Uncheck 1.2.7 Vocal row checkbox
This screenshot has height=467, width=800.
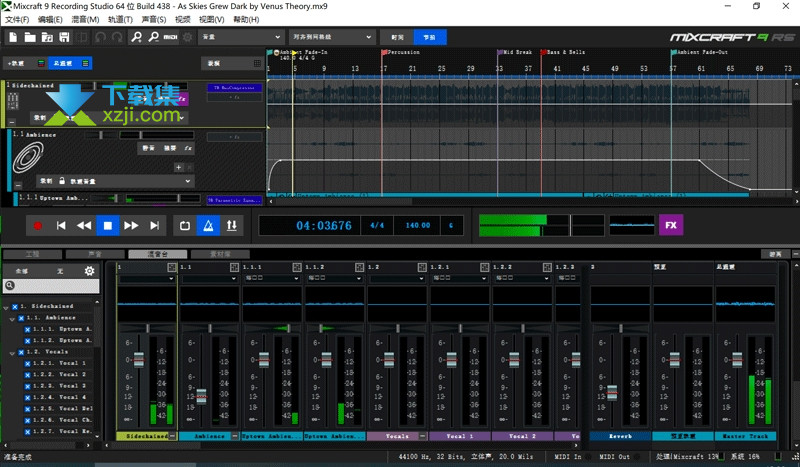(28, 432)
